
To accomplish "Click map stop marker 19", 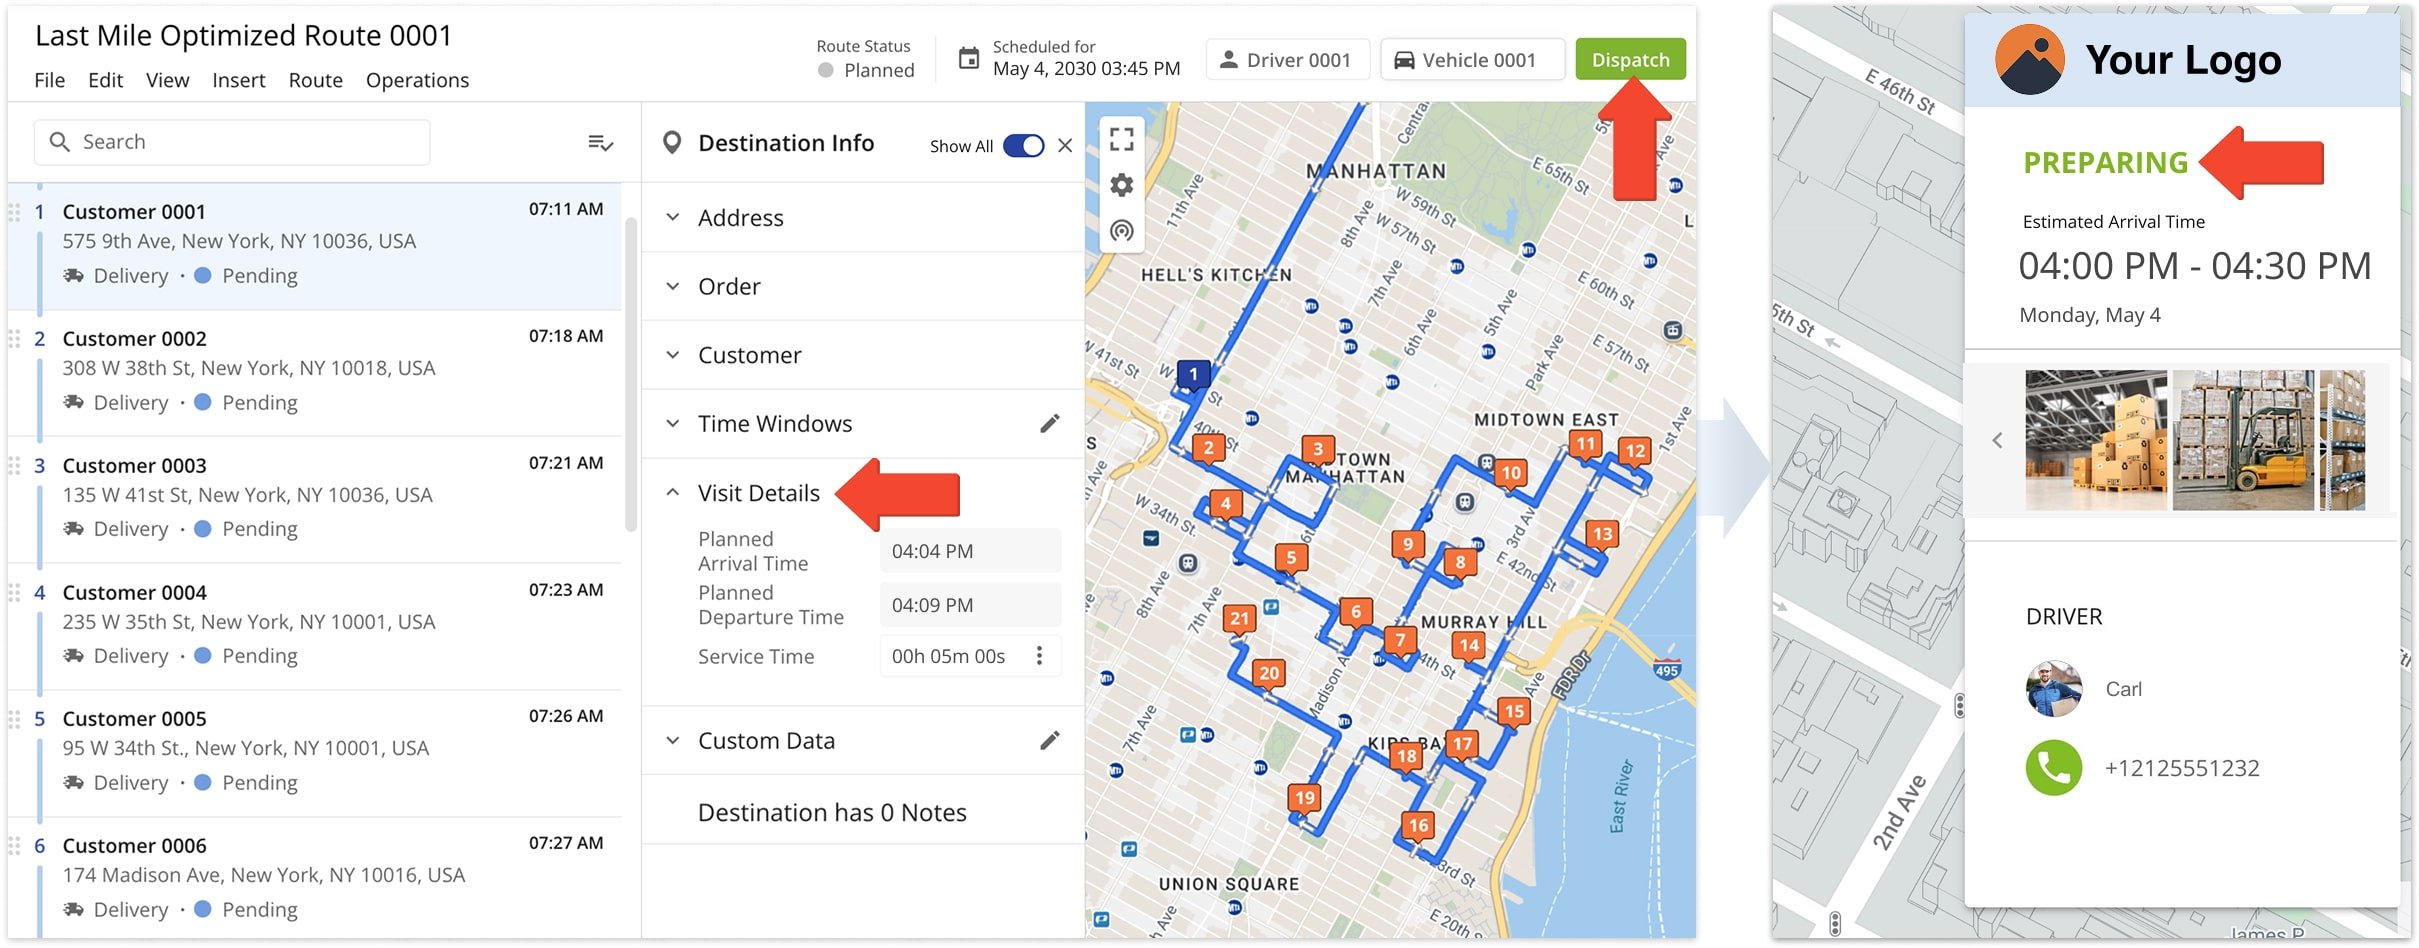I will pos(1305,799).
